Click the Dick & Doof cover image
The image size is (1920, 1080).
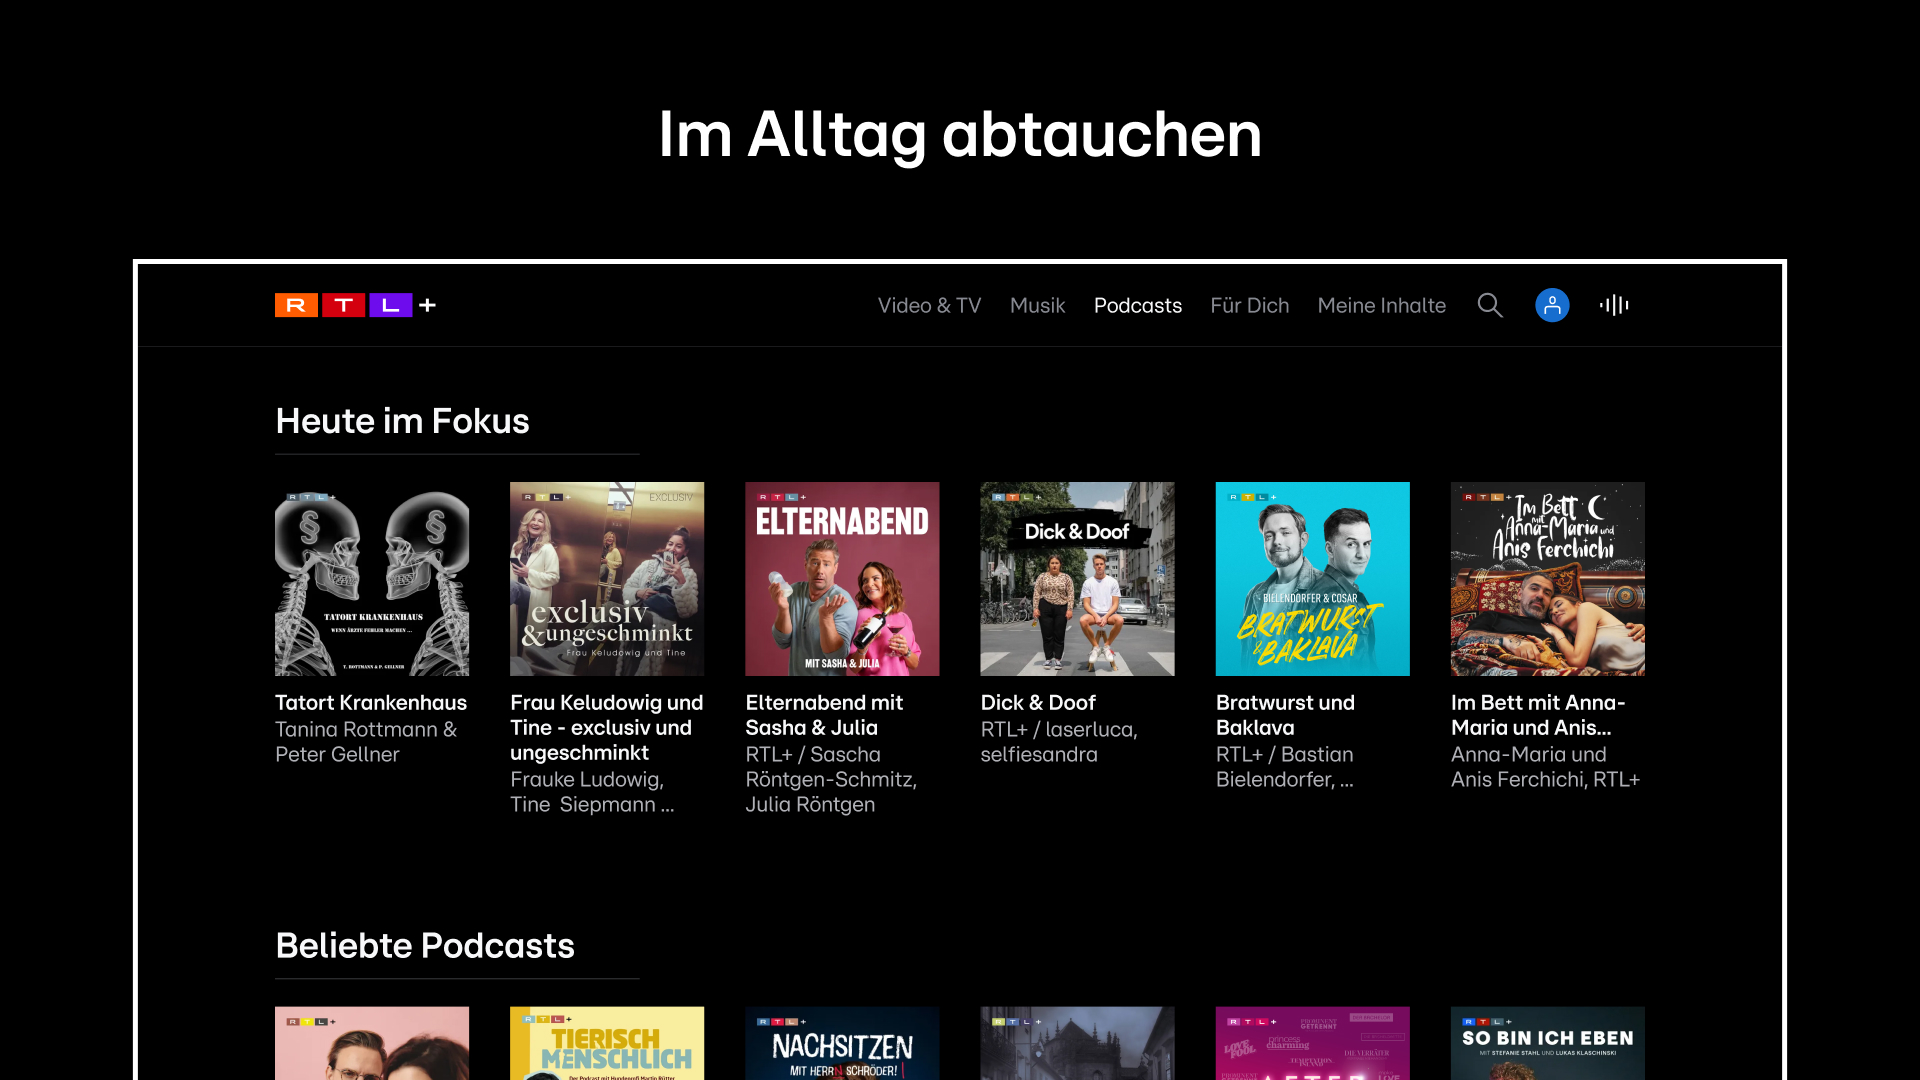[x=1077, y=579]
